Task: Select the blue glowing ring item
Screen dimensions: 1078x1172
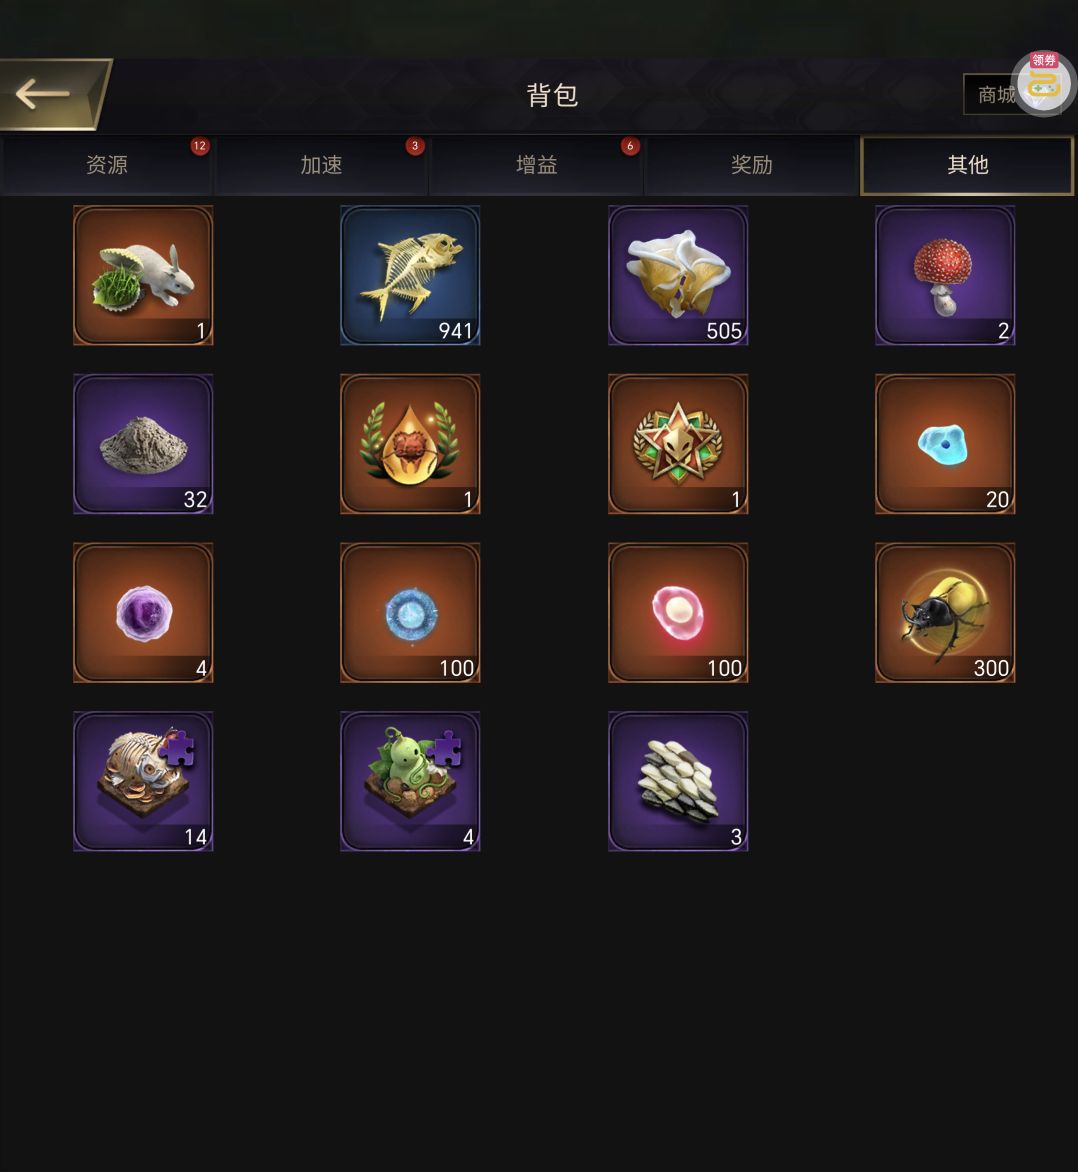Action: click(x=410, y=613)
